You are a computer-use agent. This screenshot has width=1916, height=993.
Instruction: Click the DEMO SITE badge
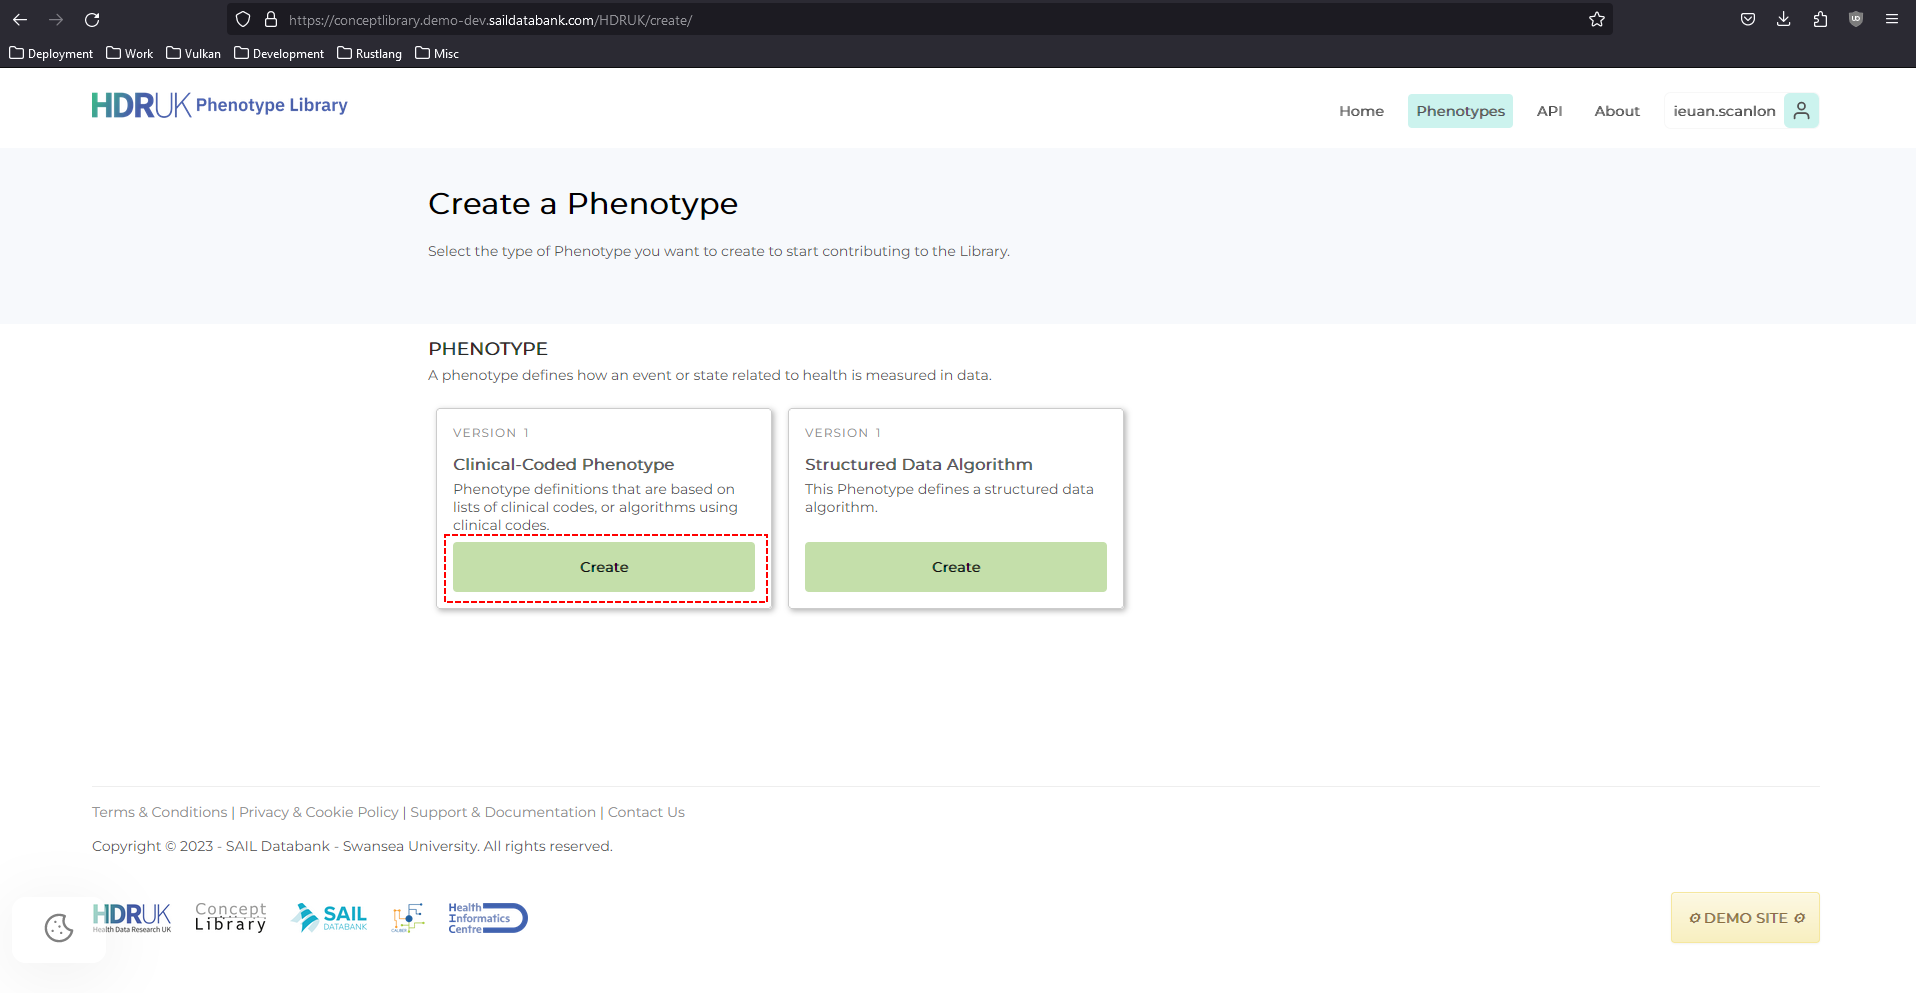(x=1745, y=918)
